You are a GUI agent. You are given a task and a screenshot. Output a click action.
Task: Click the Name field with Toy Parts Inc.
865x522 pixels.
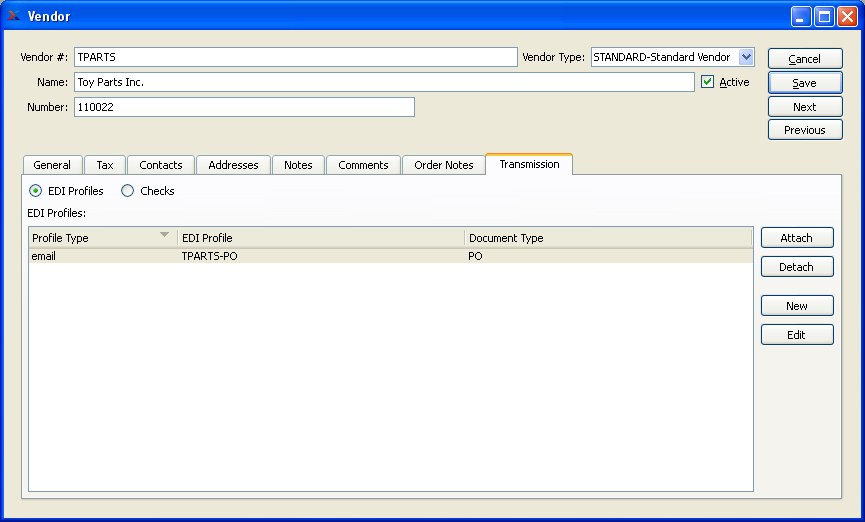tap(384, 82)
